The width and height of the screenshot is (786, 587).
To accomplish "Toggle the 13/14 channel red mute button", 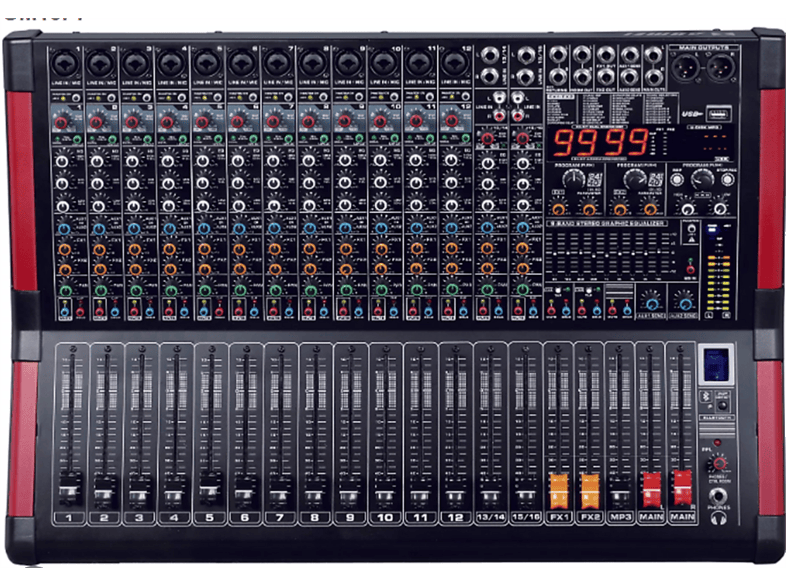I will pos(483,312).
